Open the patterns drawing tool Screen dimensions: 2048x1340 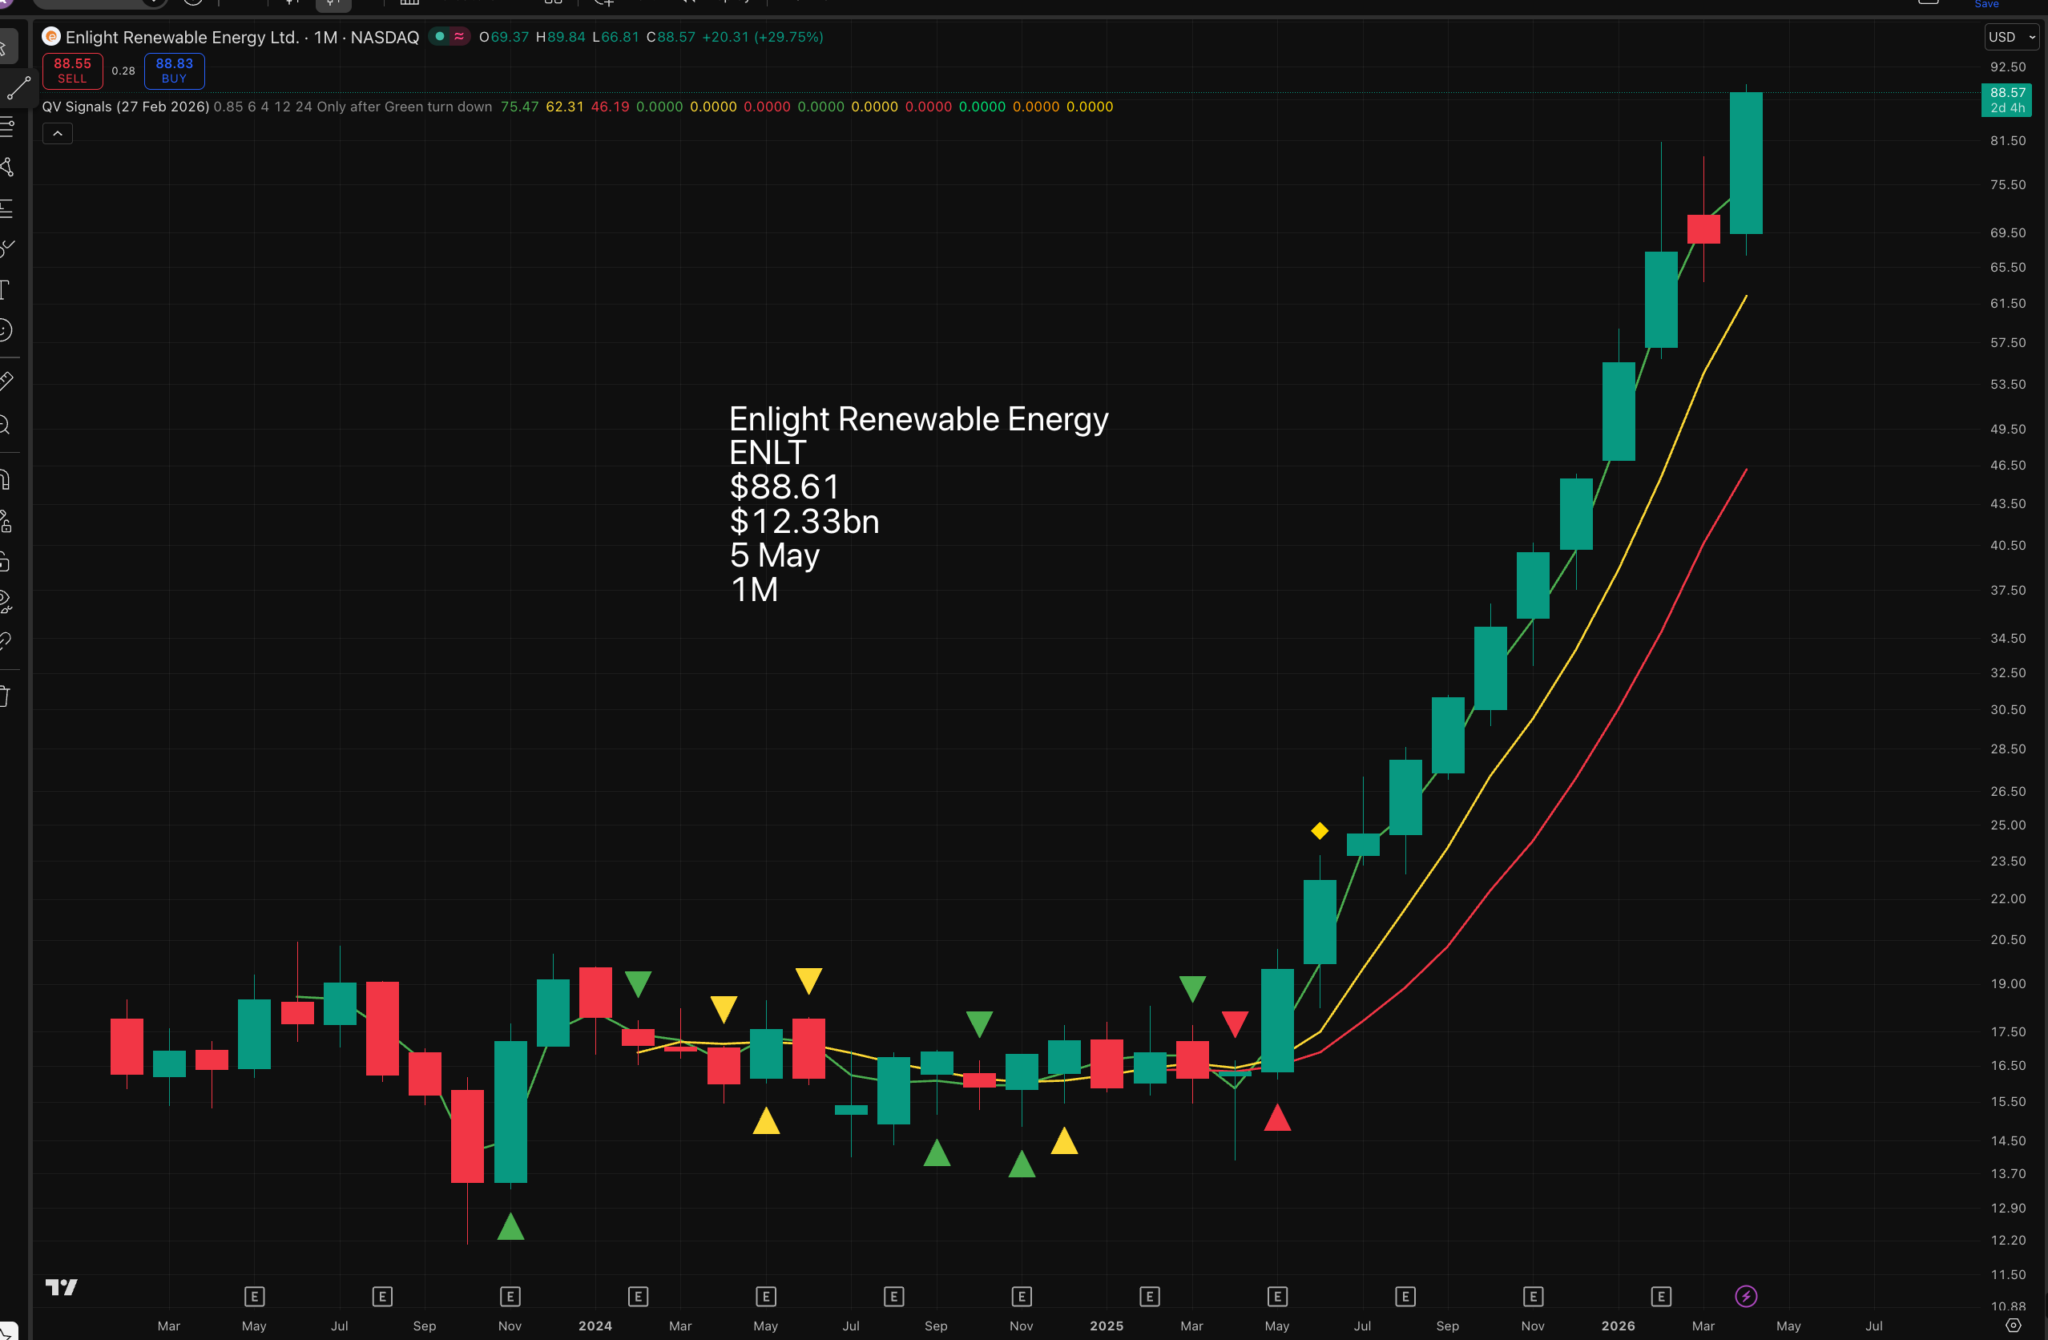pos(7,167)
